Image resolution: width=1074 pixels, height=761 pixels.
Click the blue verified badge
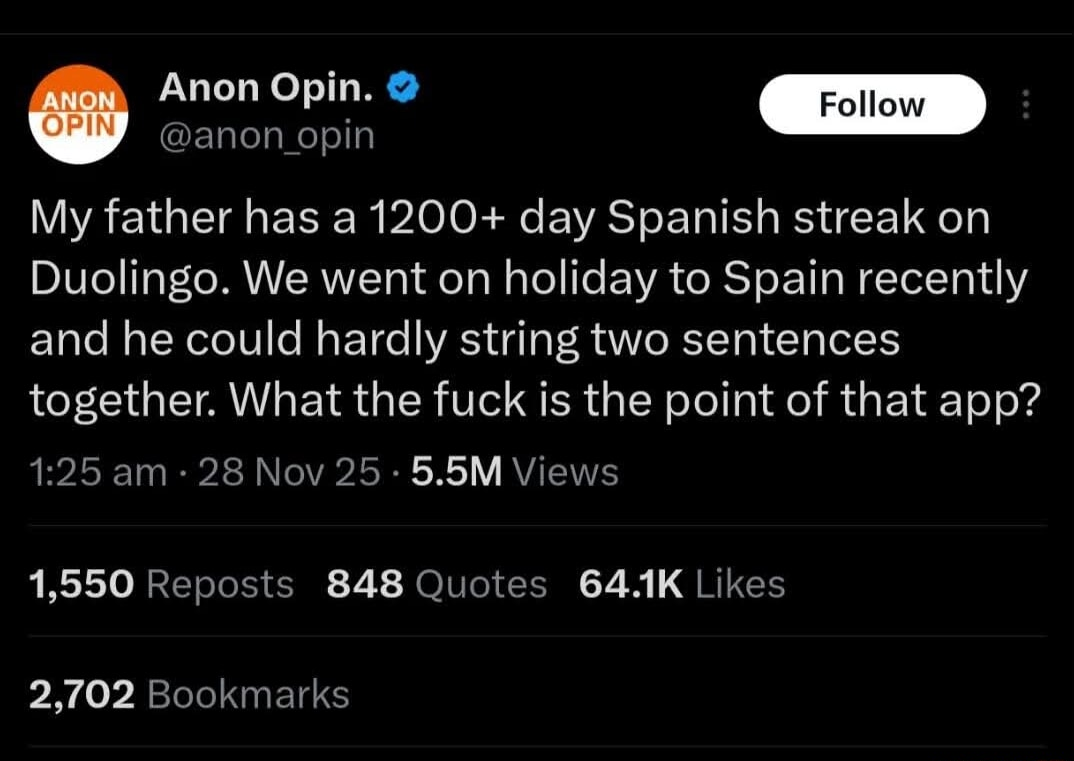tap(403, 91)
